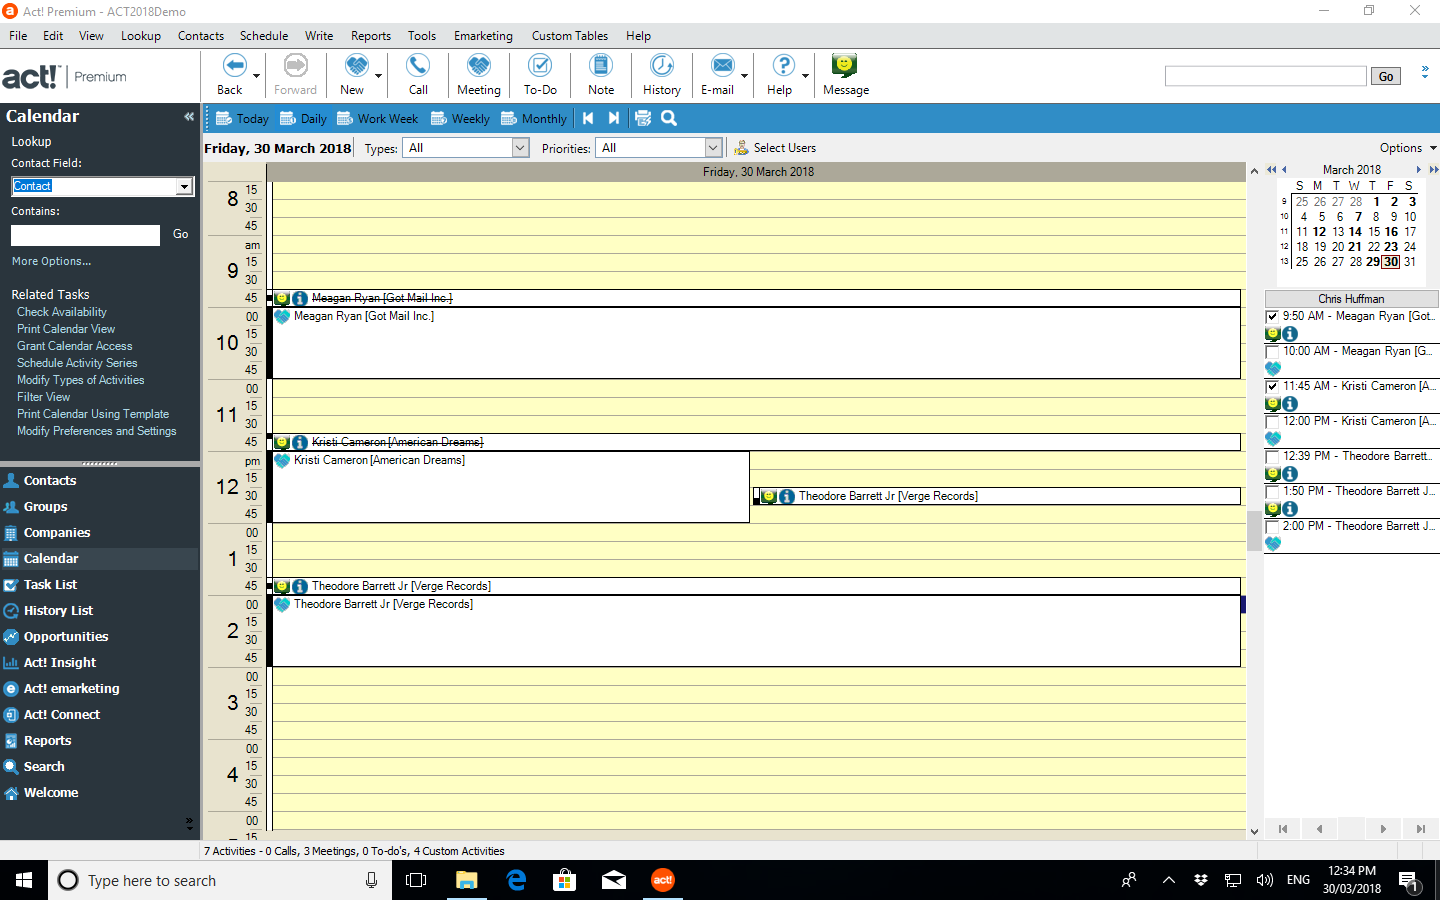Check the 1:50 PM Theodore Barrett task
This screenshot has height=900, width=1440.
(1272, 491)
